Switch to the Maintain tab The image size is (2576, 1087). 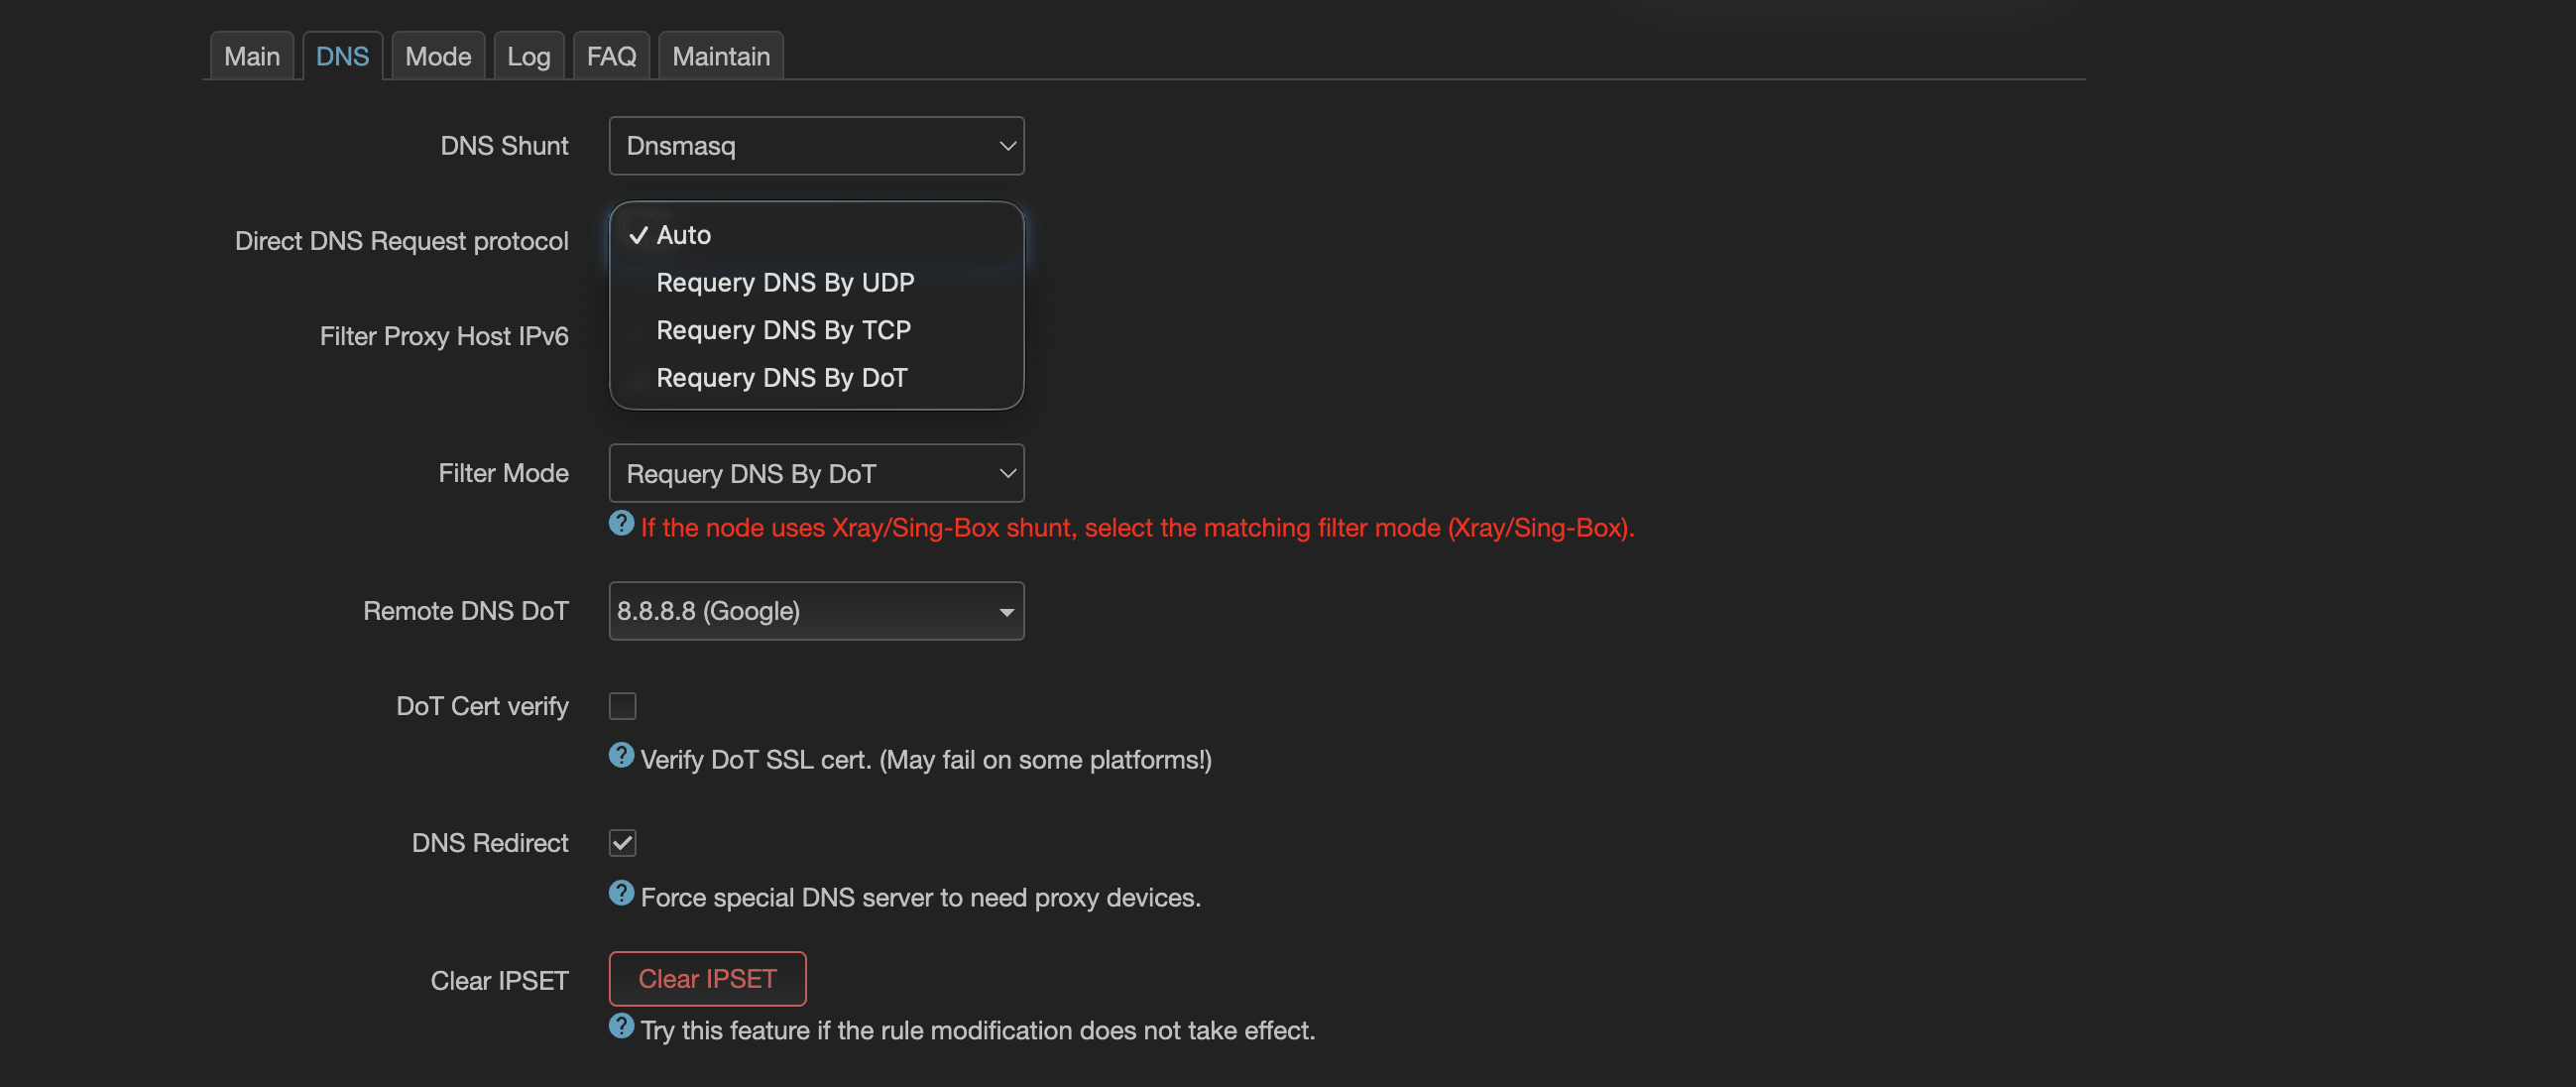coord(720,56)
